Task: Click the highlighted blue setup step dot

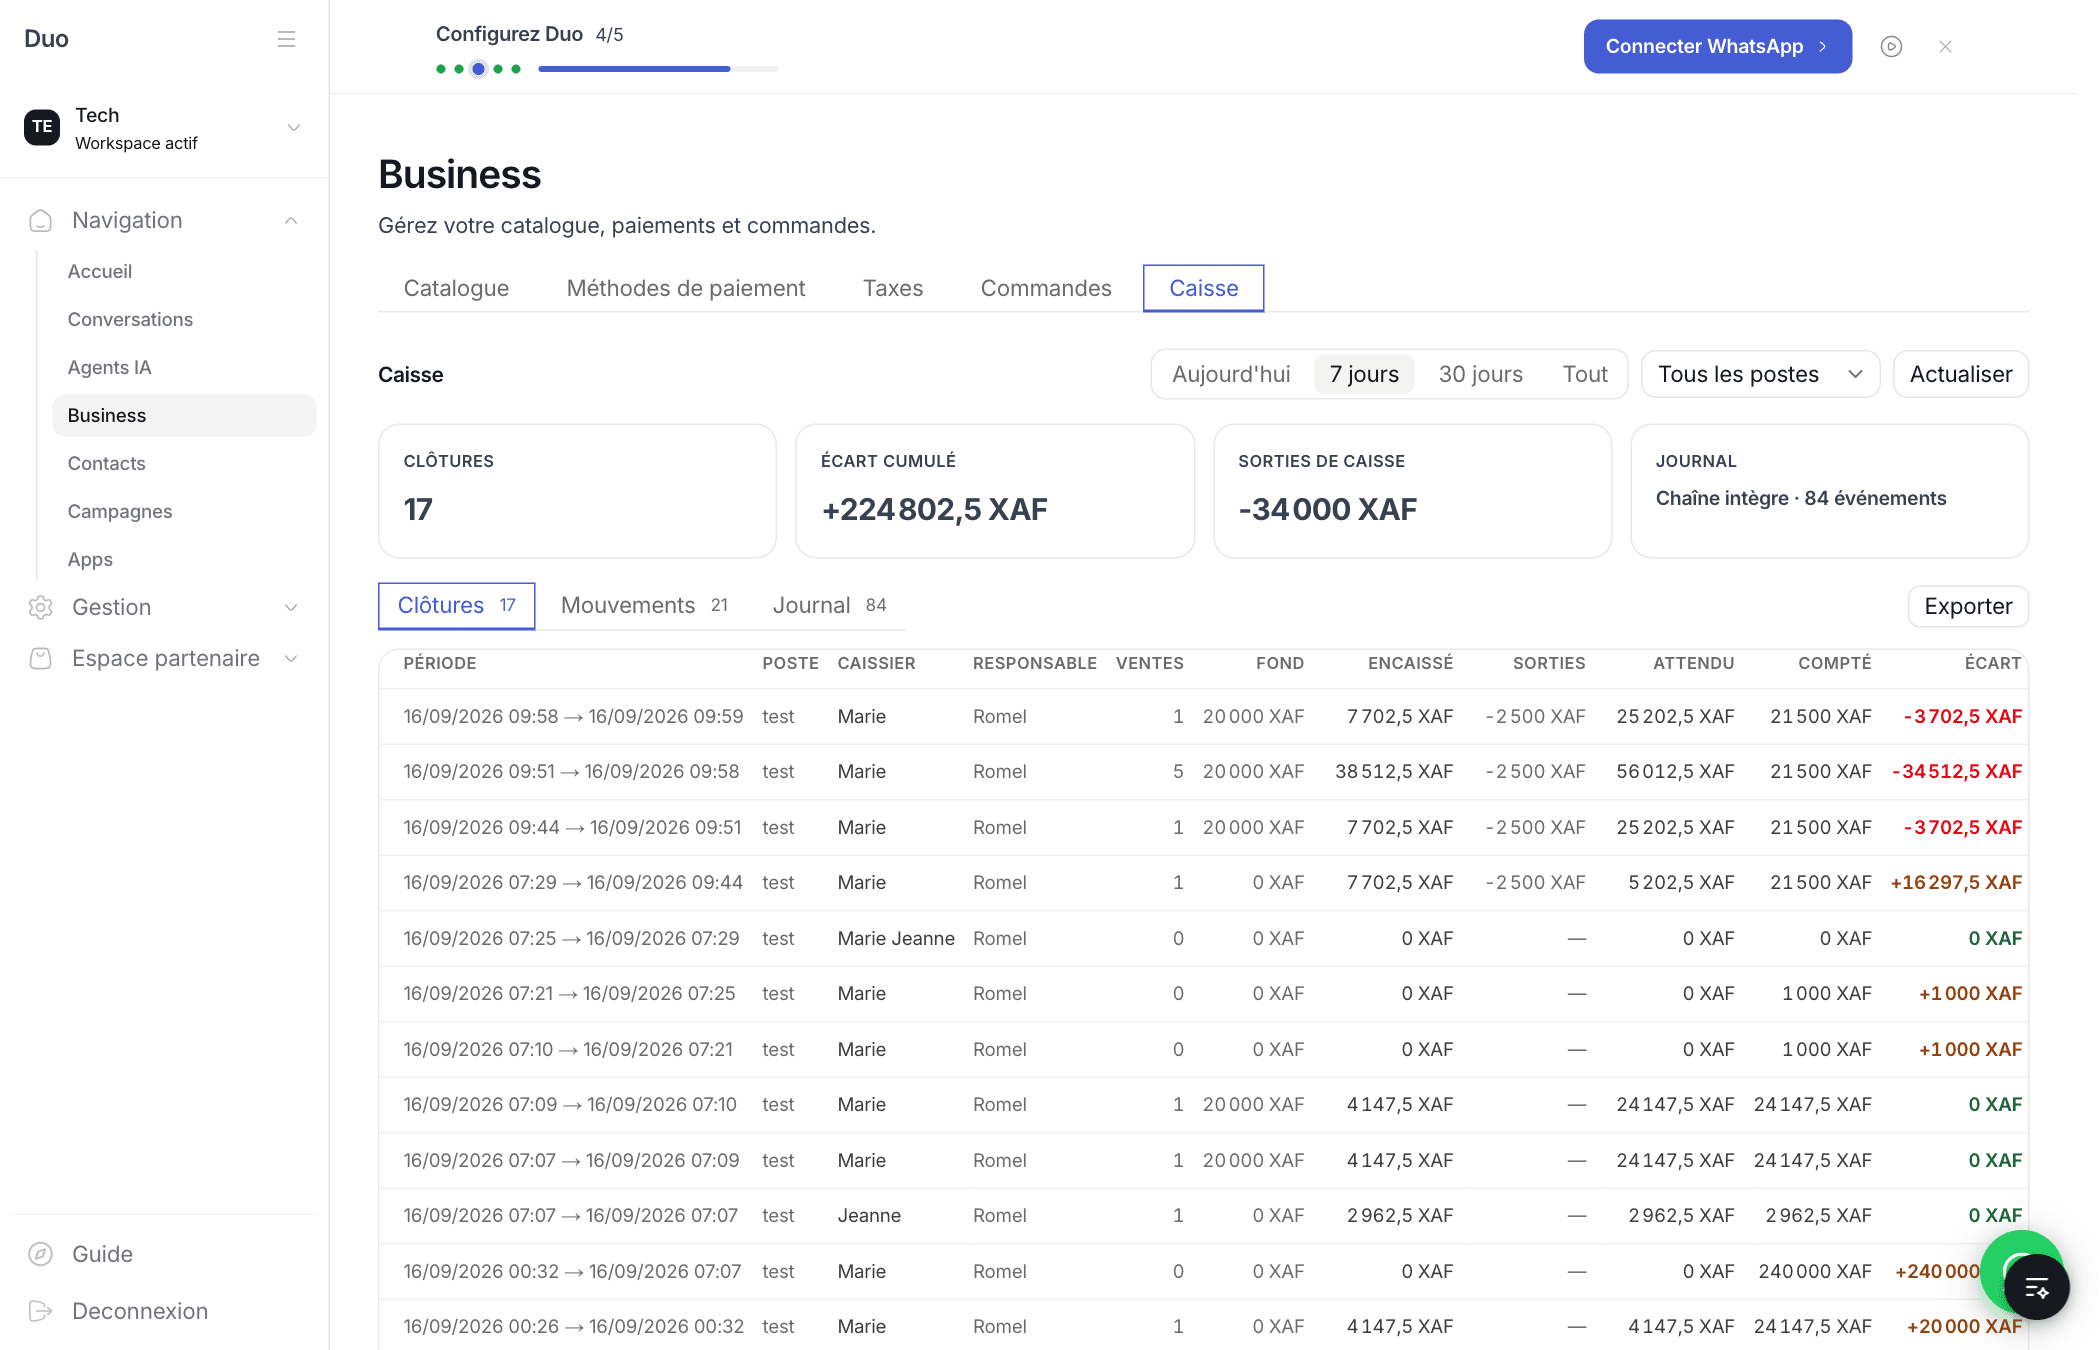Action: 478,69
